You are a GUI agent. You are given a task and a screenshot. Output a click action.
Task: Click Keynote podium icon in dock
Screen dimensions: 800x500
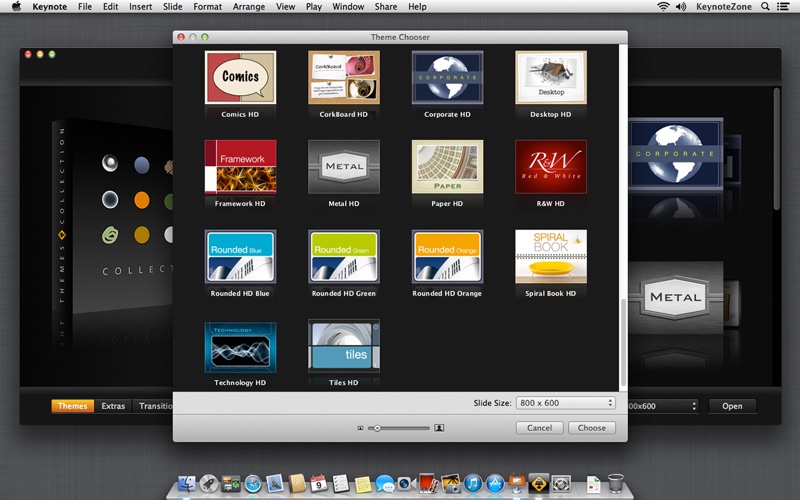click(x=517, y=483)
